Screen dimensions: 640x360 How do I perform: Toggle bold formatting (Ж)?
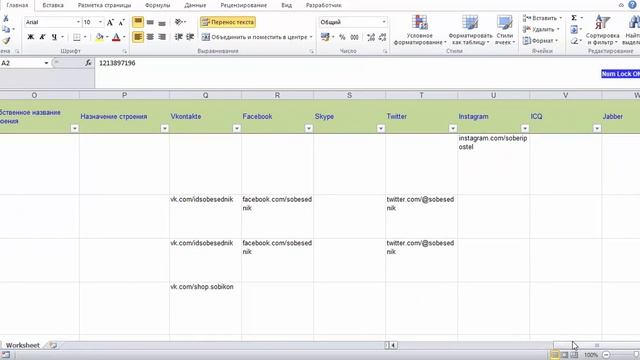click(x=31, y=37)
